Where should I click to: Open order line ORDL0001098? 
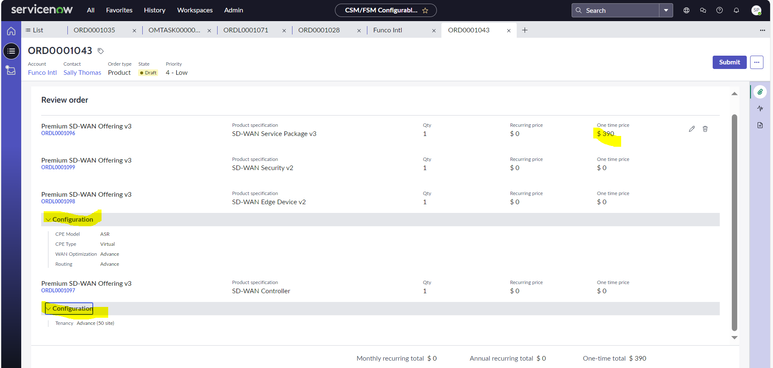pos(58,201)
